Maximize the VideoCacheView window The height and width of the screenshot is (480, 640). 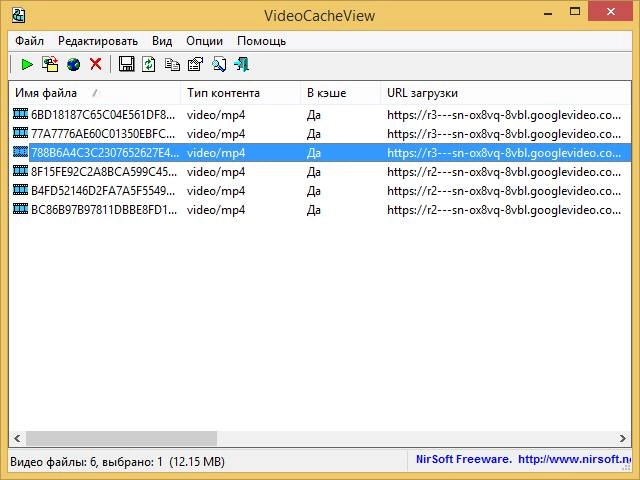(575, 12)
